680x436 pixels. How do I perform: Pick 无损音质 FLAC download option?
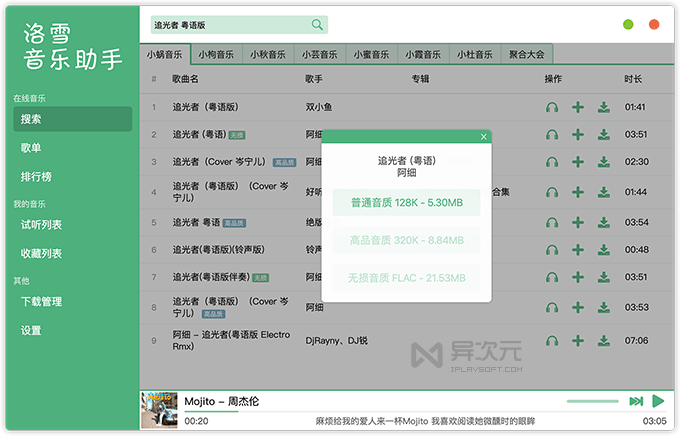406,277
